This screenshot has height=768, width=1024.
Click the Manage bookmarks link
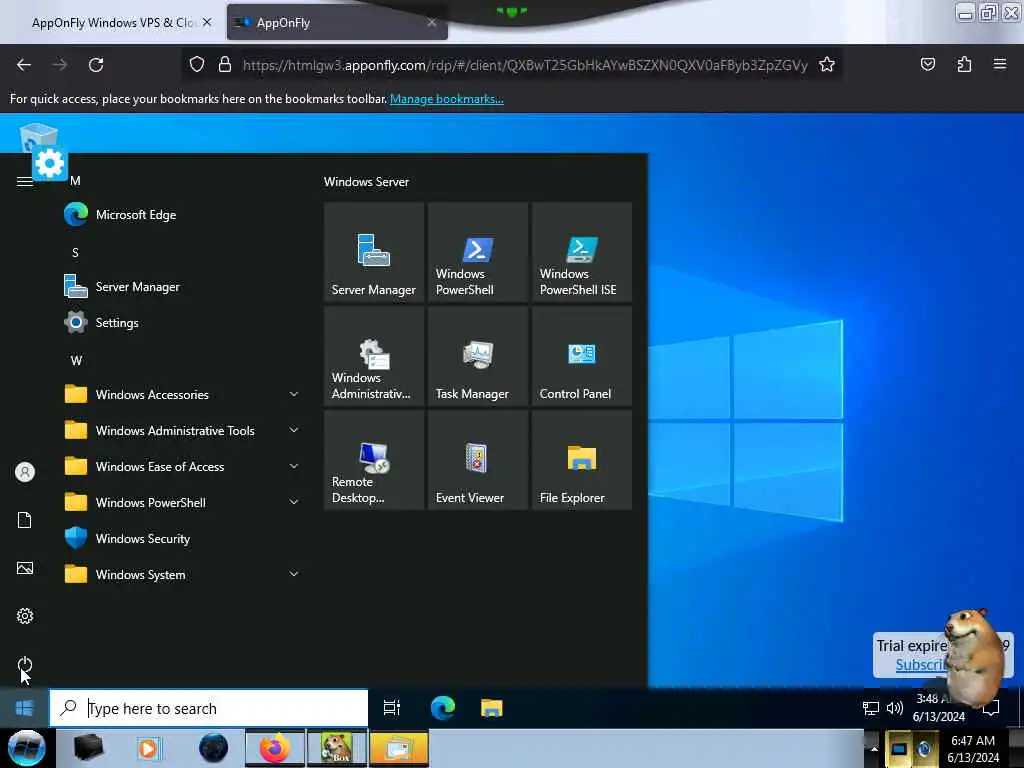(x=447, y=99)
